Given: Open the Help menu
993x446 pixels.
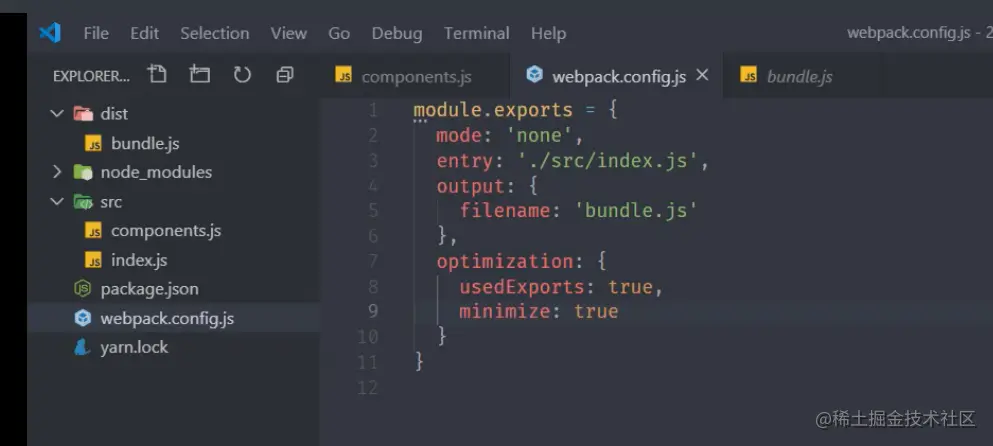Looking at the screenshot, I should (x=548, y=34).
